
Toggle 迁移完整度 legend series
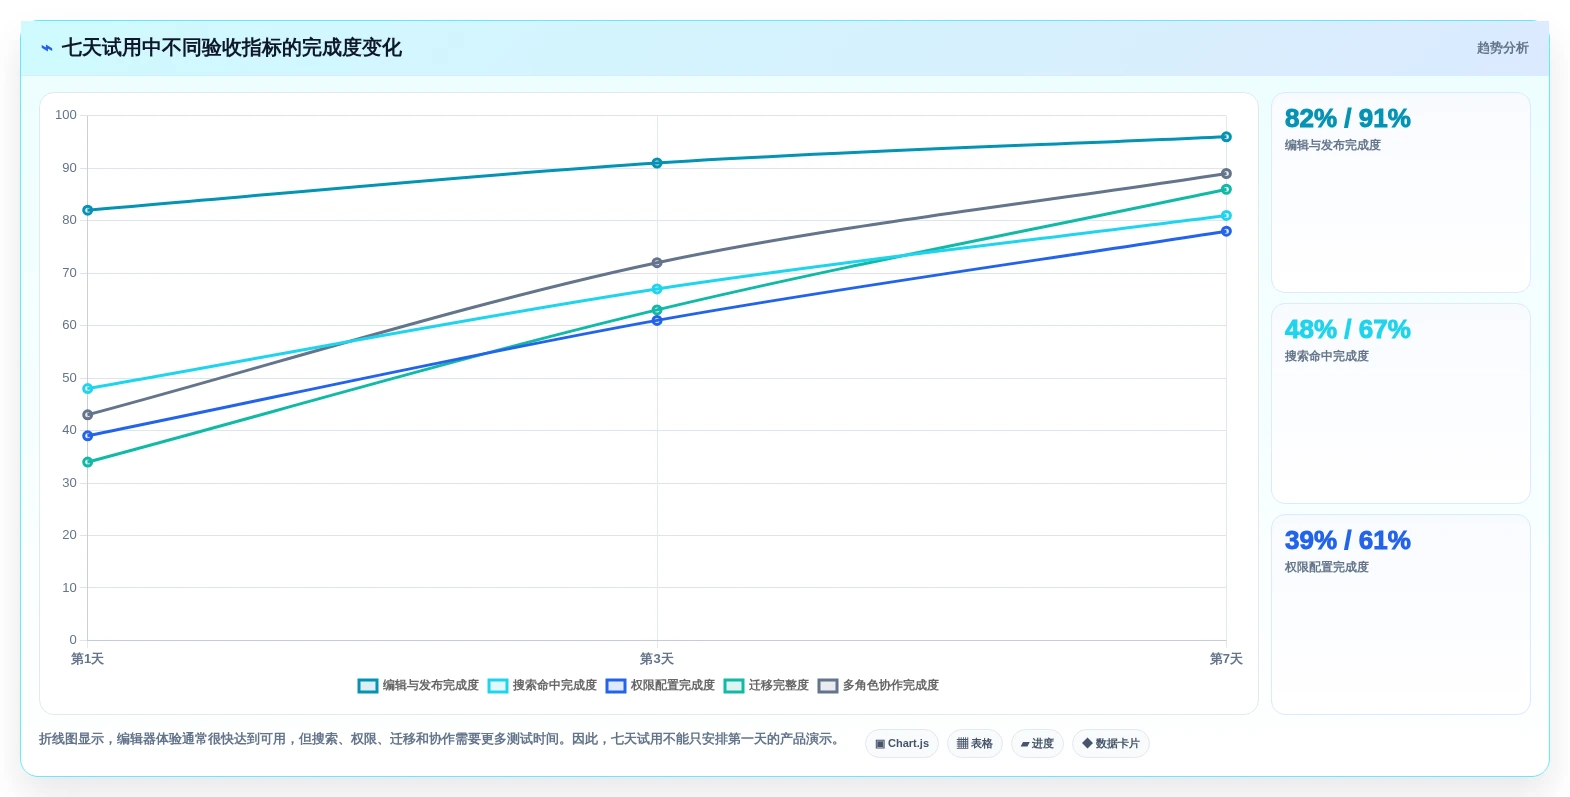tap(766, 686)
